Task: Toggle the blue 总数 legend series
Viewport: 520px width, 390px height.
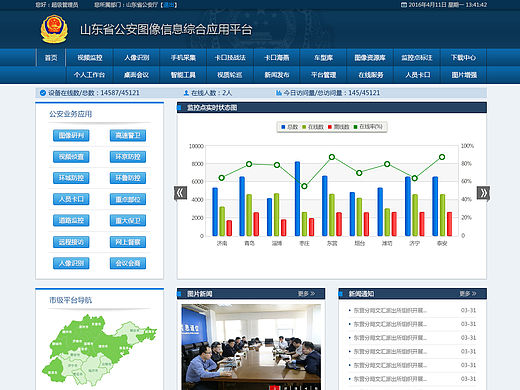Action: click(x=289, y=127)
